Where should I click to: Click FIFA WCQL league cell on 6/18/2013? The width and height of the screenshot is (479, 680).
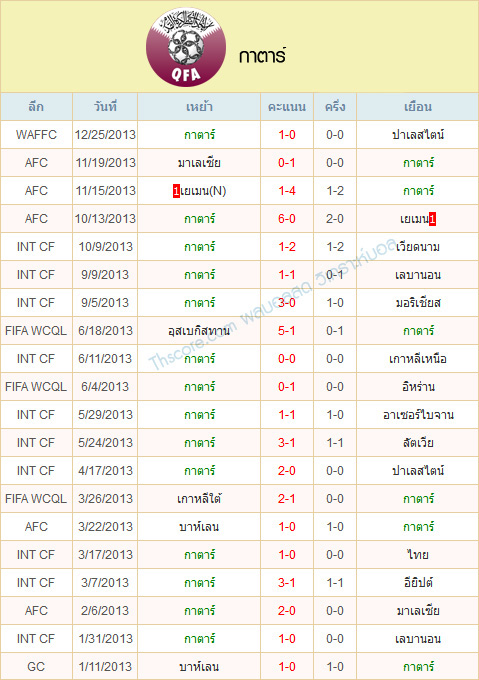click(x=36, y=330)
